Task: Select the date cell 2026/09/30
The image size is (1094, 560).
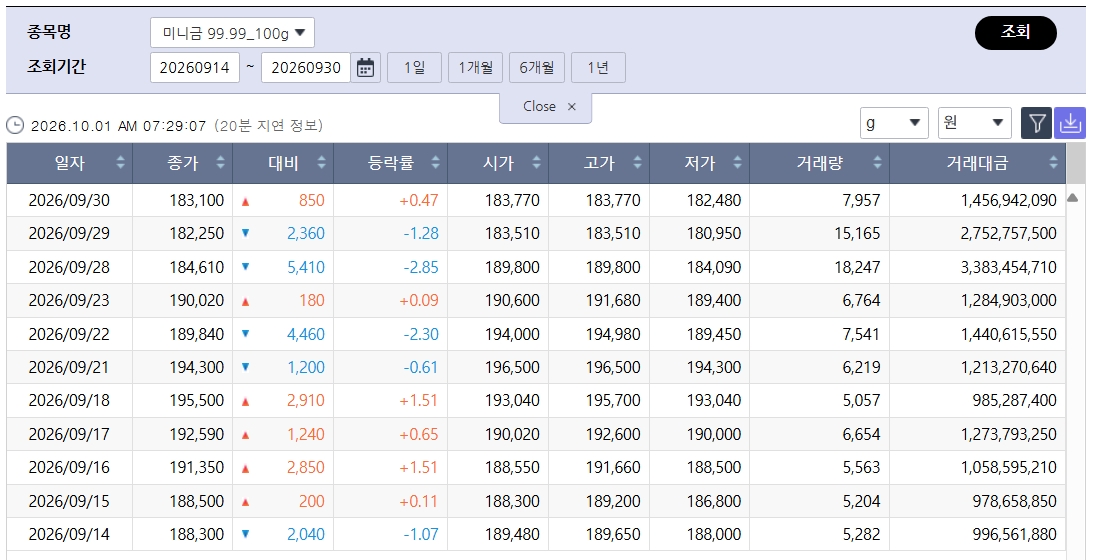Action: (x=69, y=200)
